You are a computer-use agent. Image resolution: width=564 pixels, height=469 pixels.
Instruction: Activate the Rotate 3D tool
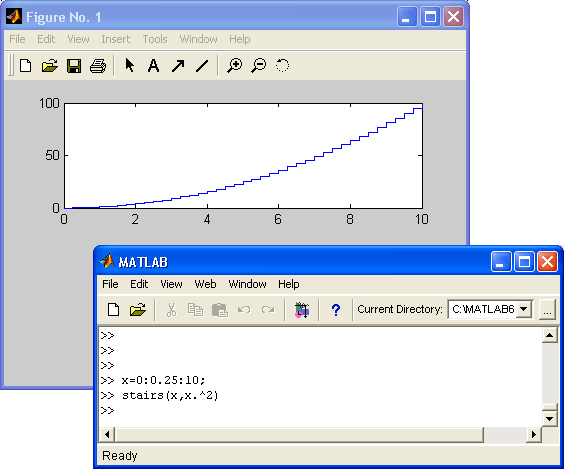click(x=282, y=65)
